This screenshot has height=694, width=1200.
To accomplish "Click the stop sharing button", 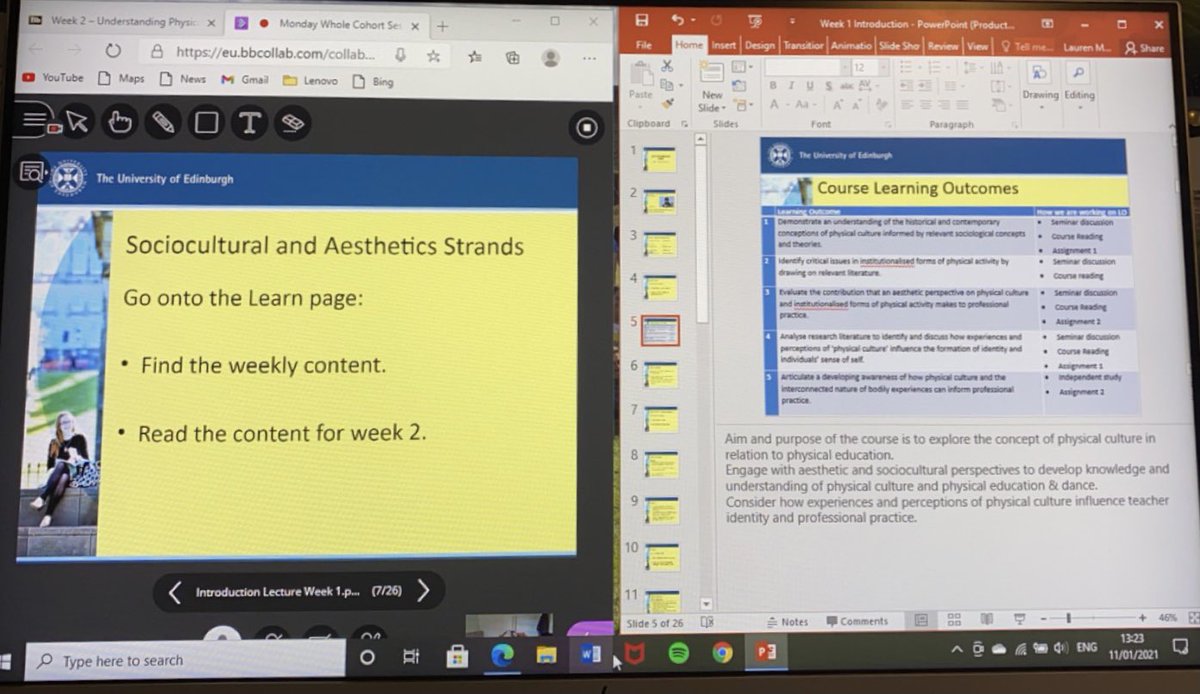I will click(586, 127).
